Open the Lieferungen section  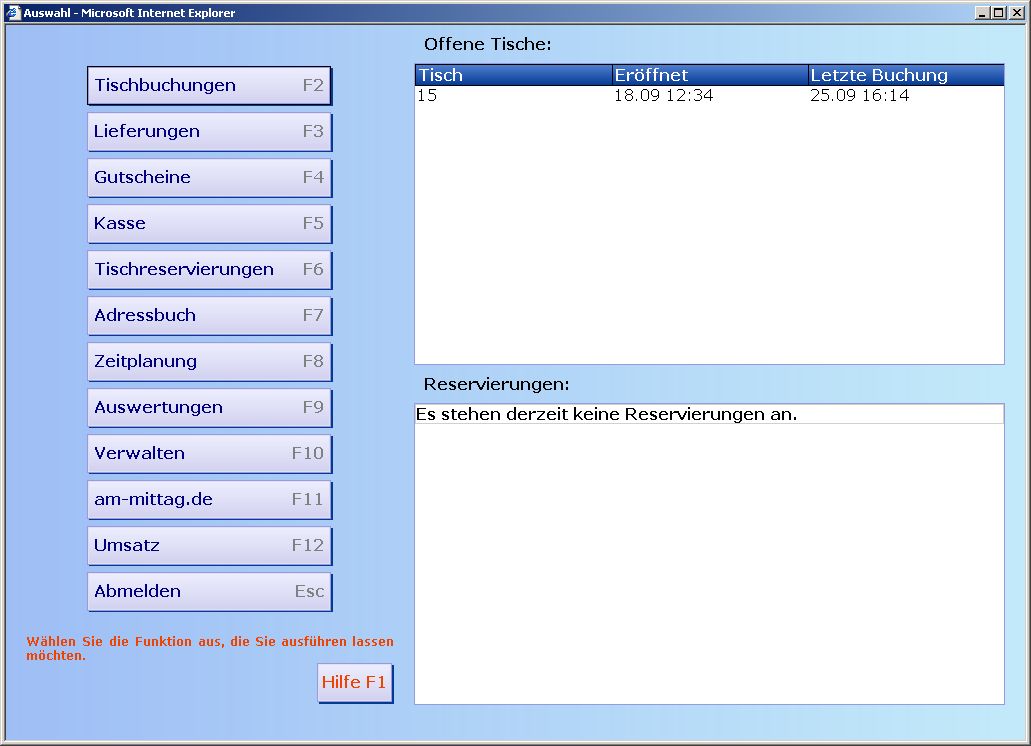click(209, 132)
